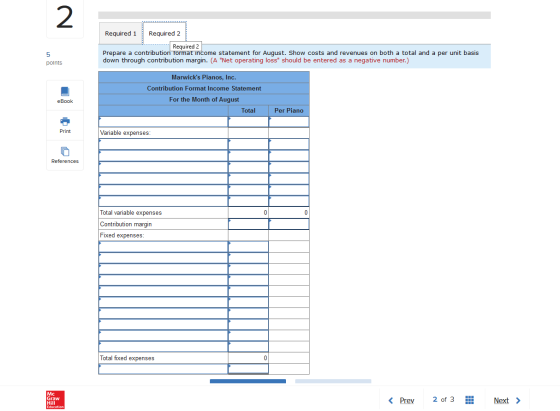Switch to the Required 1 tab
The height and width of the screenshot is (411, 560).
tap(120, 34)
